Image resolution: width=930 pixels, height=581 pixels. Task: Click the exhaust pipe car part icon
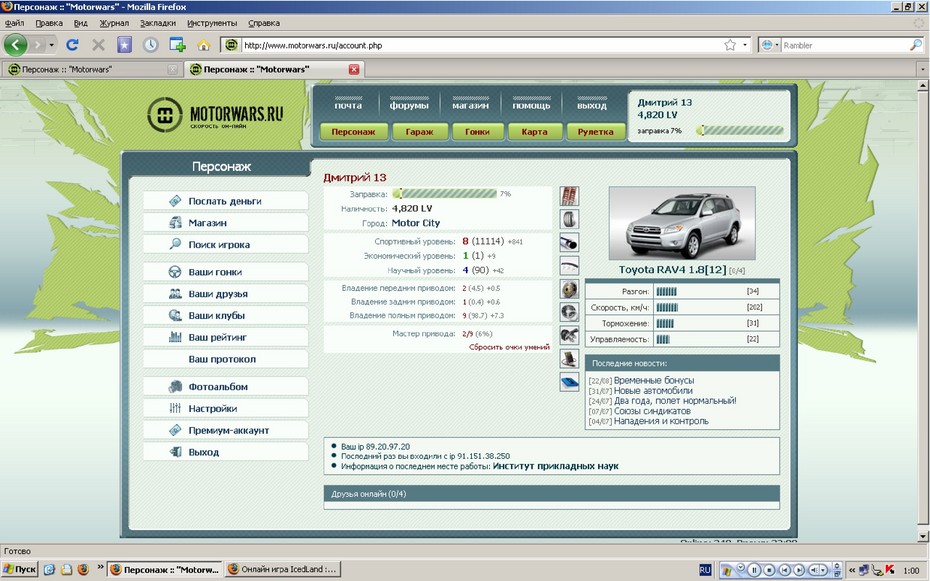pyautogui.click(x=569, y=242)
